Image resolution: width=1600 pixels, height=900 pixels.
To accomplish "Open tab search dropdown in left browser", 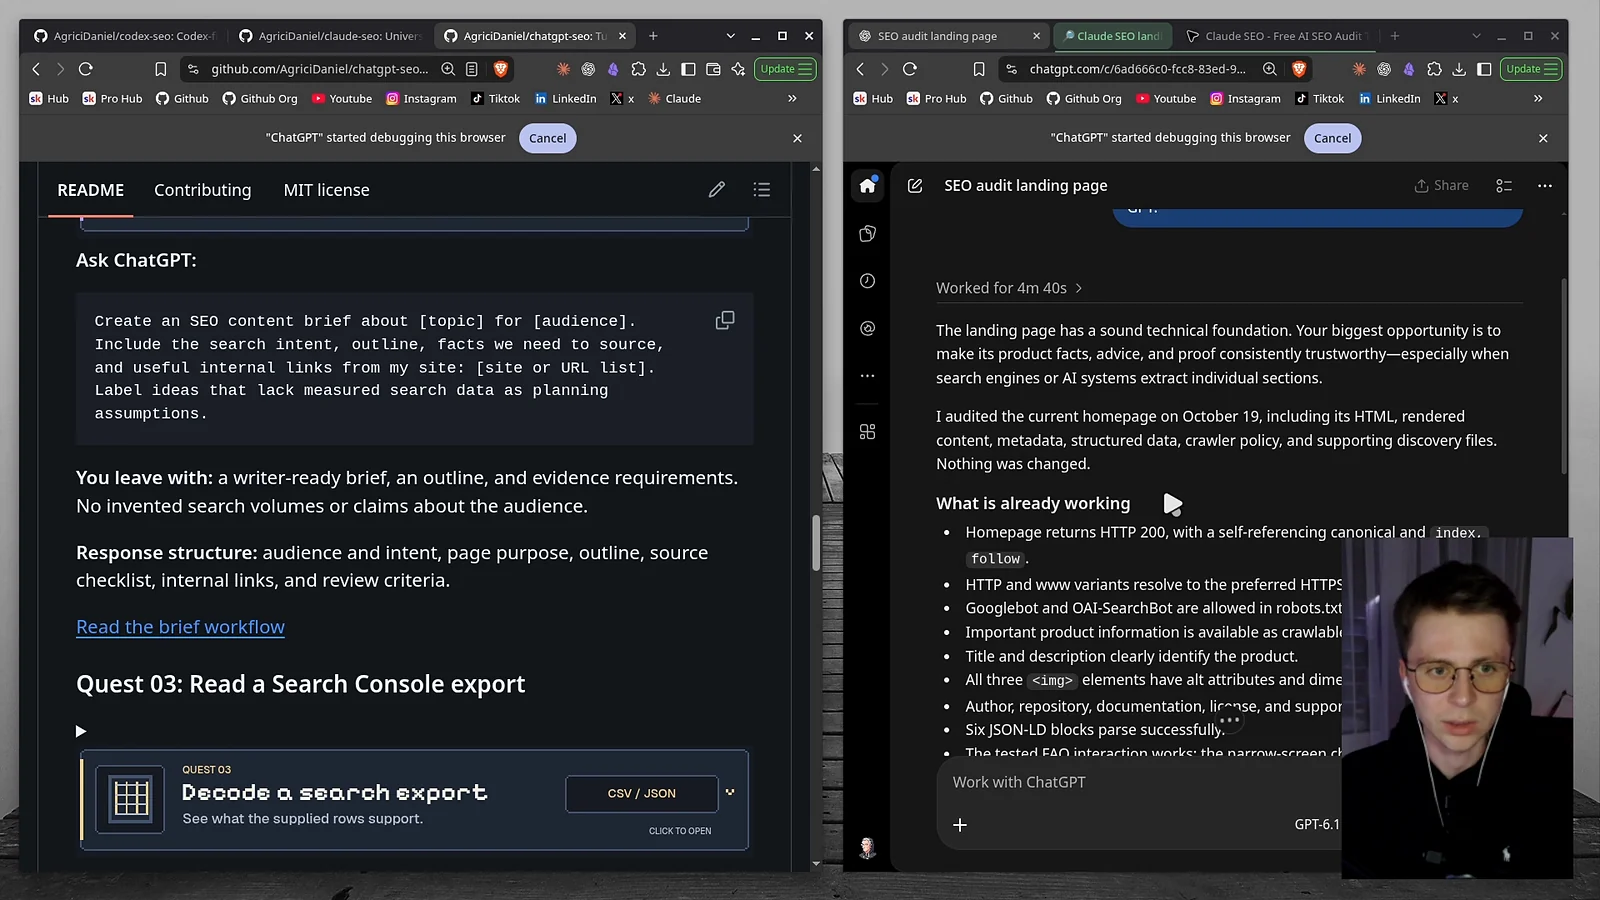I will tap(730, 36).
